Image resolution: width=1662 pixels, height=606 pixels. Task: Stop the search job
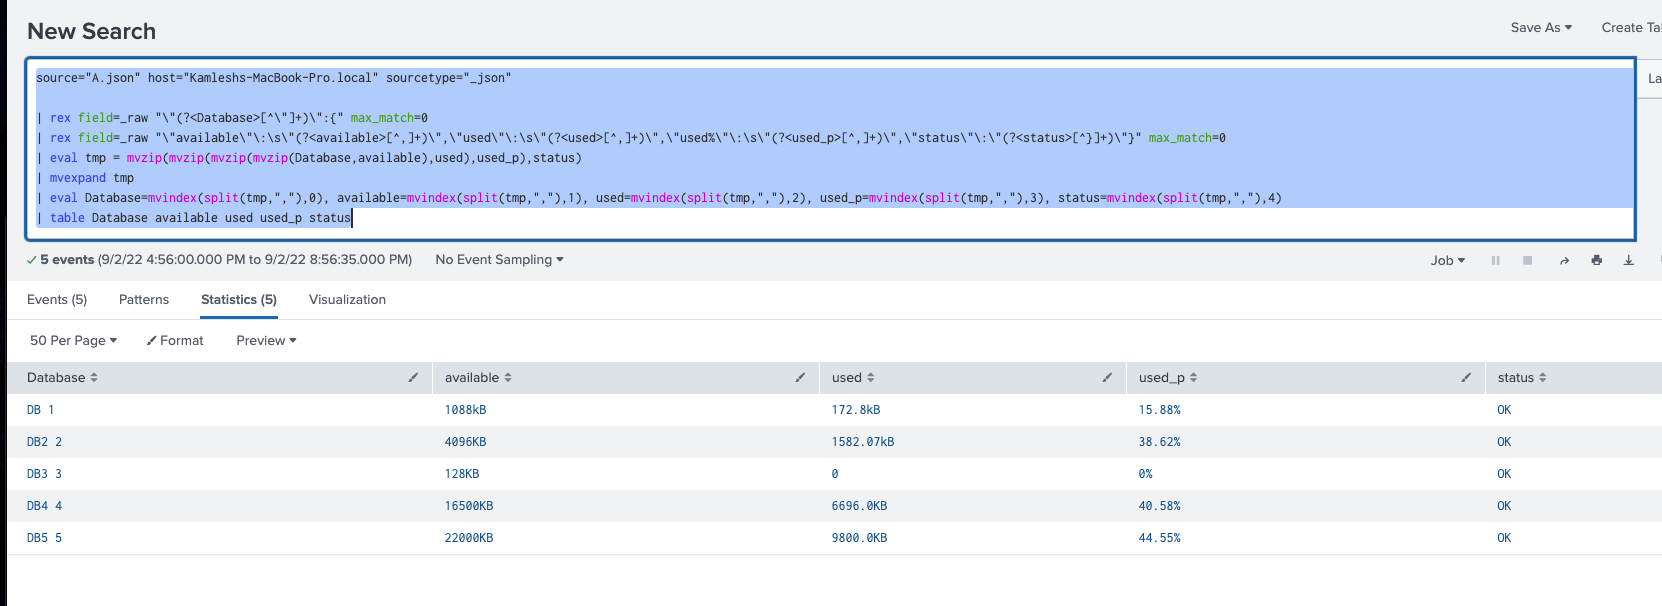click(1527, 261)
